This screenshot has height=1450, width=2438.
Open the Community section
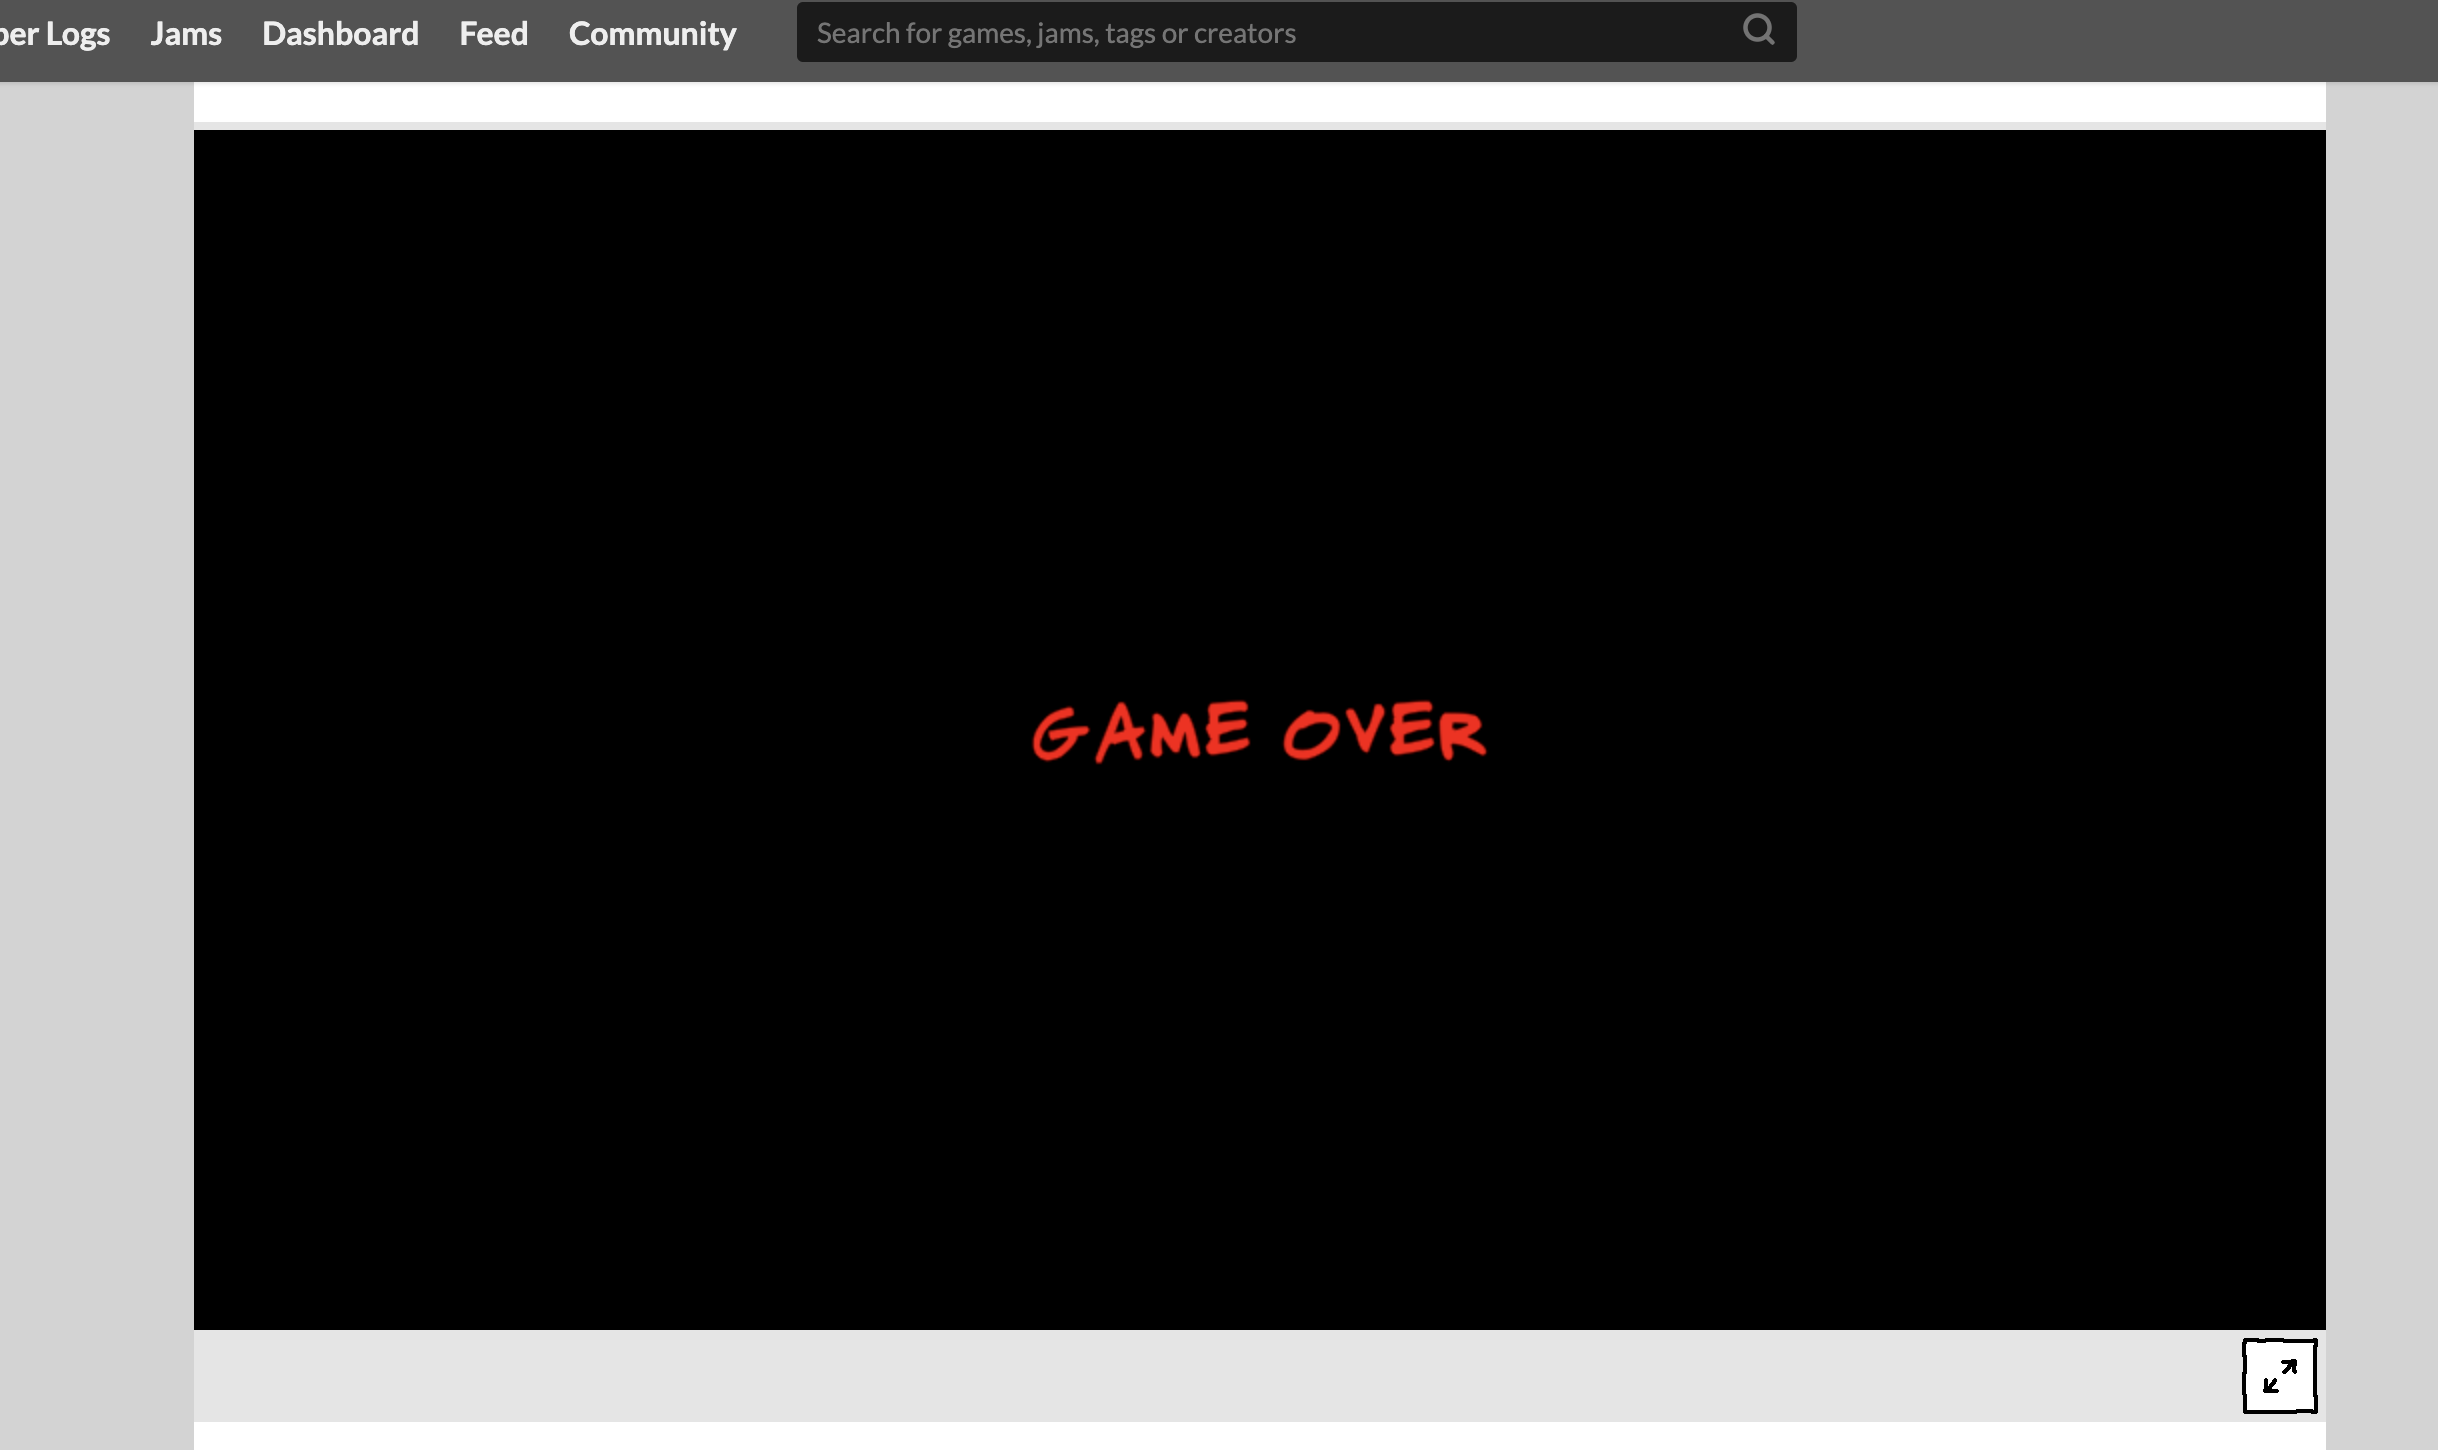click(x=652, y=33)
